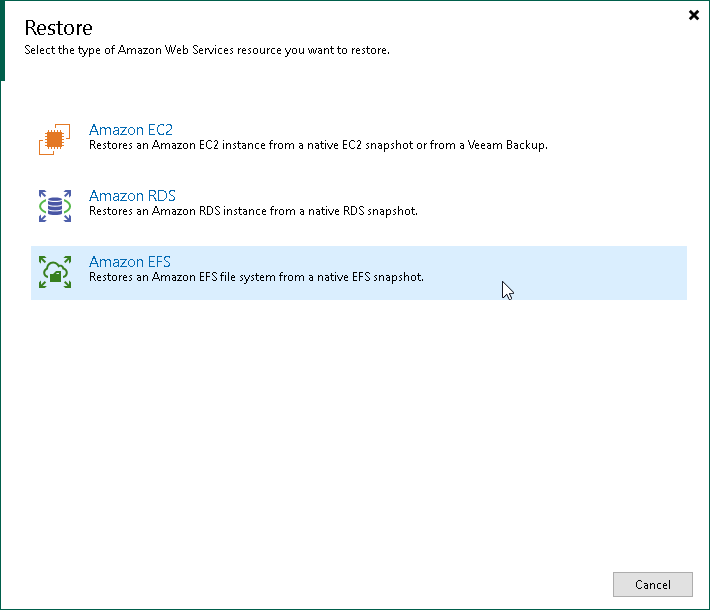Click the RDS description starting "Restores an Amazon RDS instance"
The image size is (710, 610).
[x=253, y=211]
